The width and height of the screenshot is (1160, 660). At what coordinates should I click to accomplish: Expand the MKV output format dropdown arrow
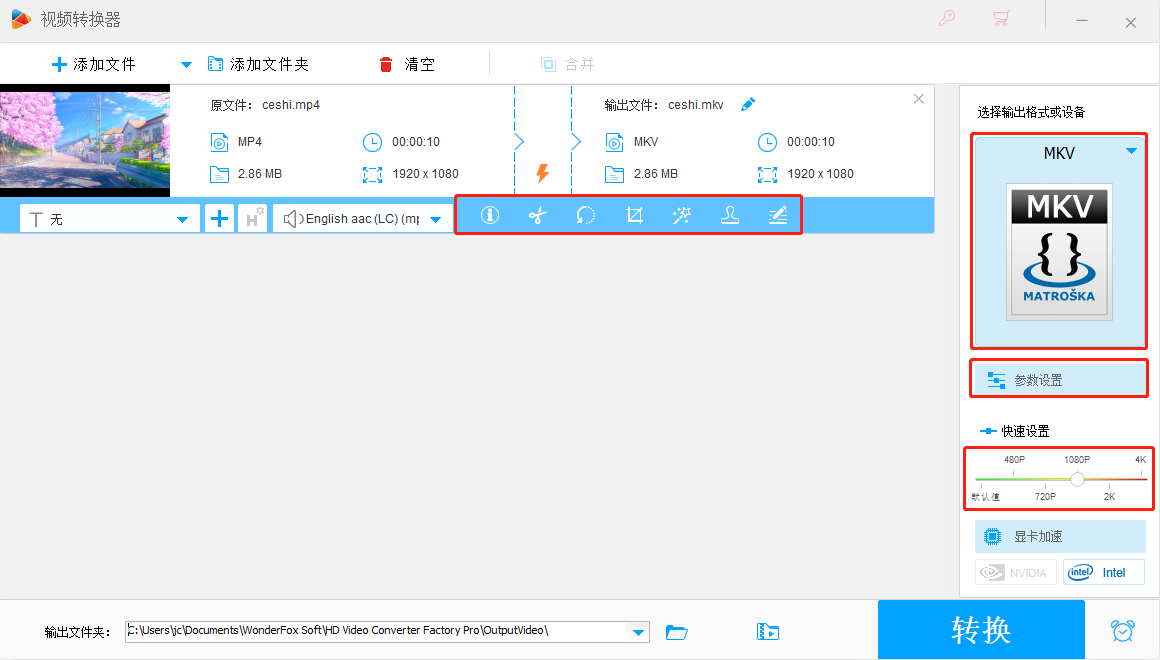coord(1131,151)
